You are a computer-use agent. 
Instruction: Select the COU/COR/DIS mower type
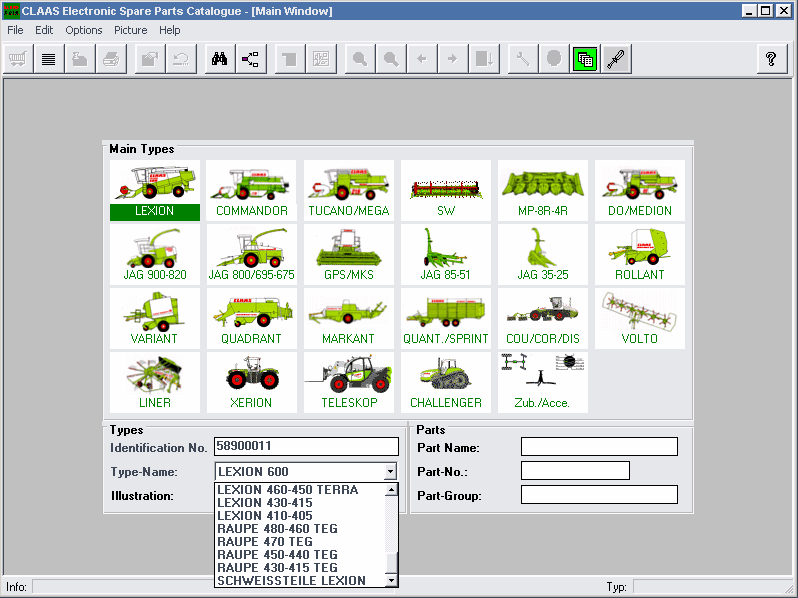(543, 319)
